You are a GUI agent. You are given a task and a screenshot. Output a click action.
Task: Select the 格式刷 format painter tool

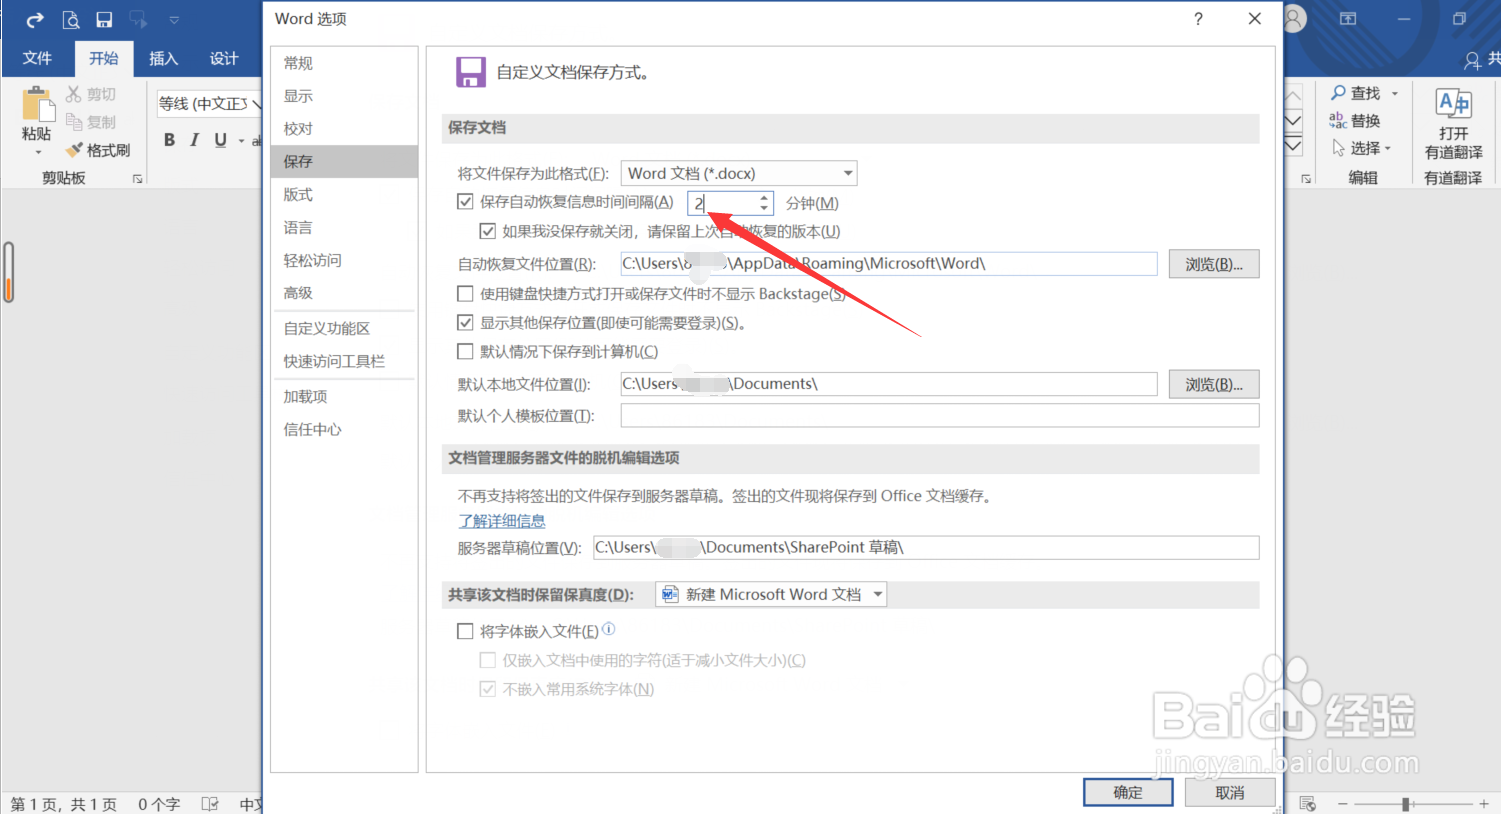pos(98,150)
